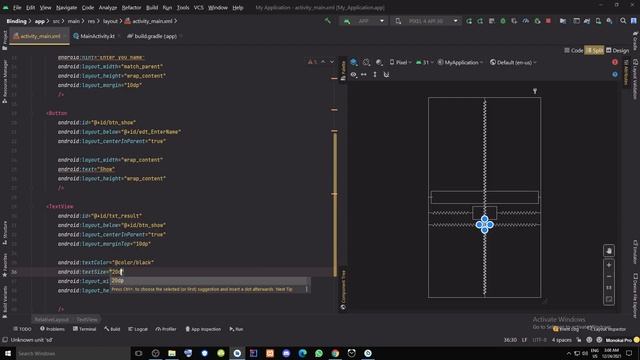Viewport: 640px width, 360px height.
Task: Open the Build menu
Action: 152,7
